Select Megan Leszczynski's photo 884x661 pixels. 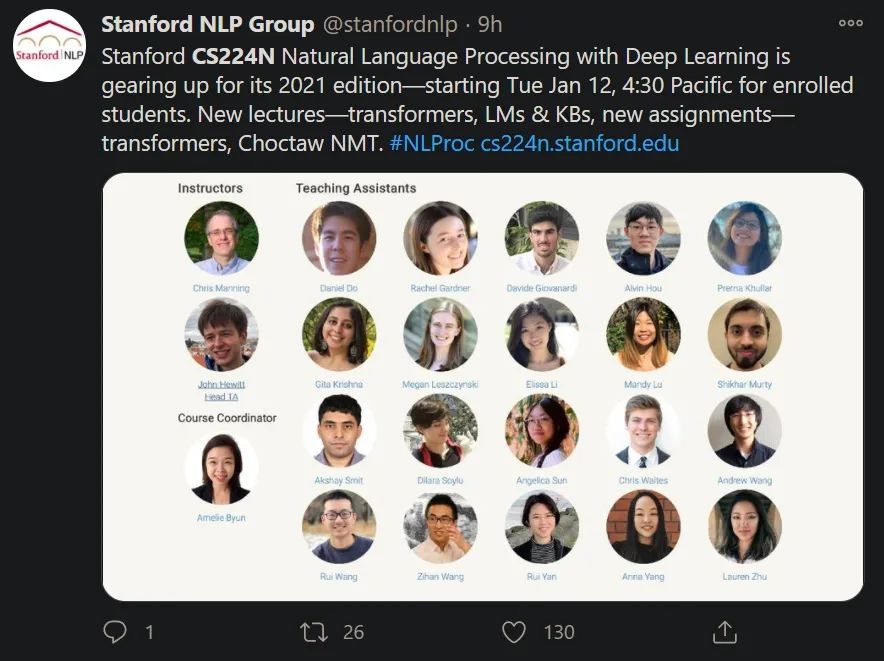(x=440, y=335)
